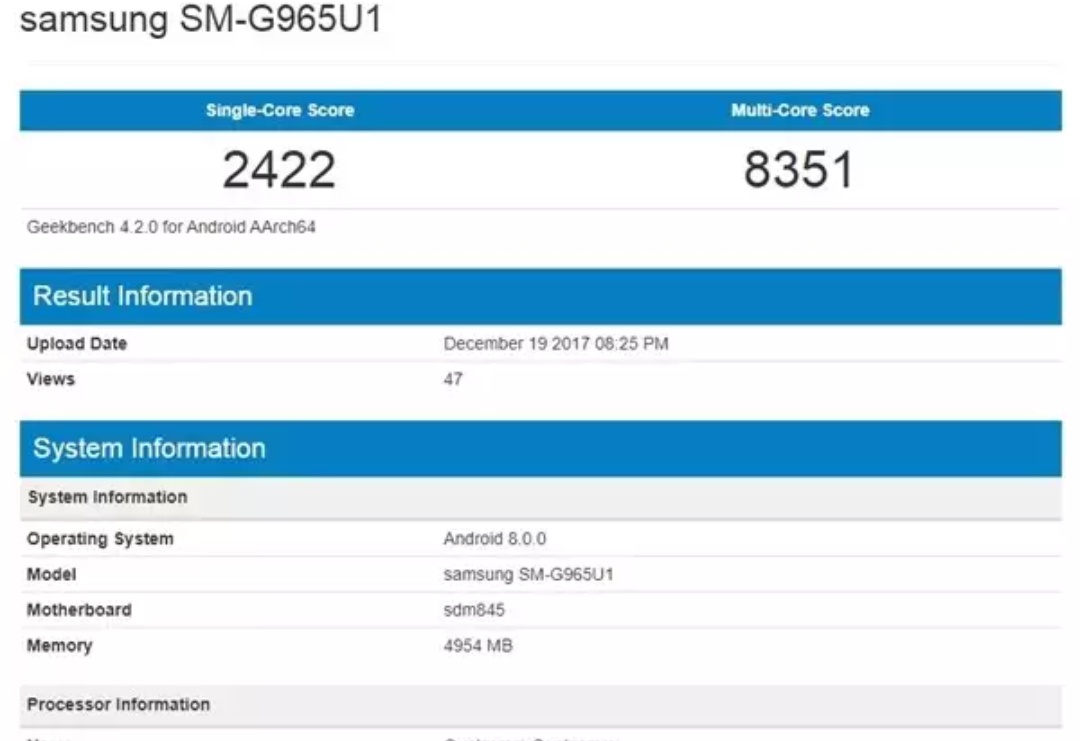Select the 'Memory' row label

59,646
